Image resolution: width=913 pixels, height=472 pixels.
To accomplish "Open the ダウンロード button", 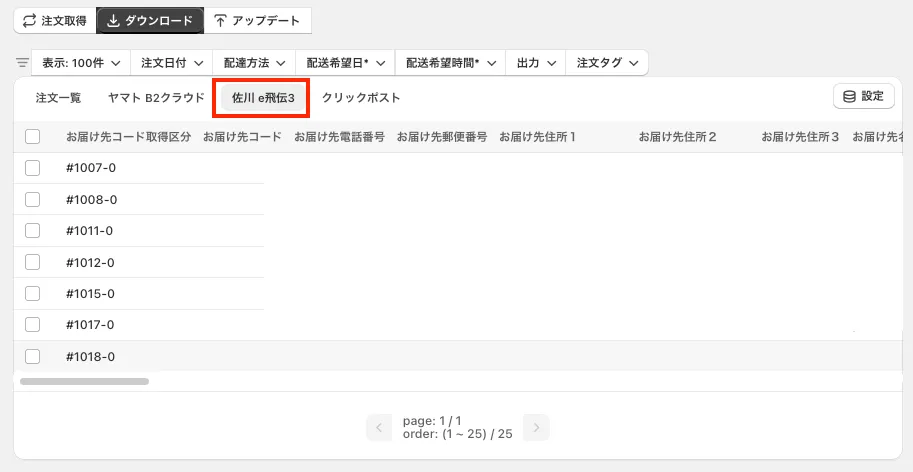I will 150,20.
